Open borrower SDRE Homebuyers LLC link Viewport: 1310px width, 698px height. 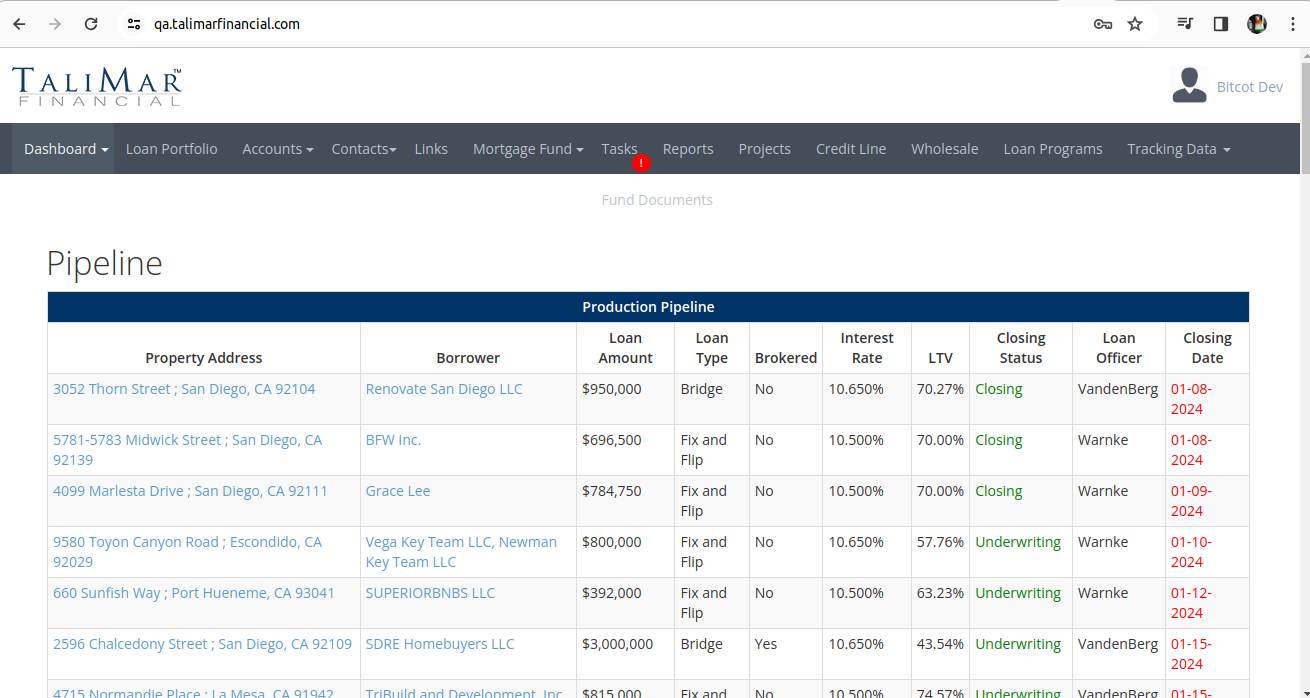pos(440,644)
